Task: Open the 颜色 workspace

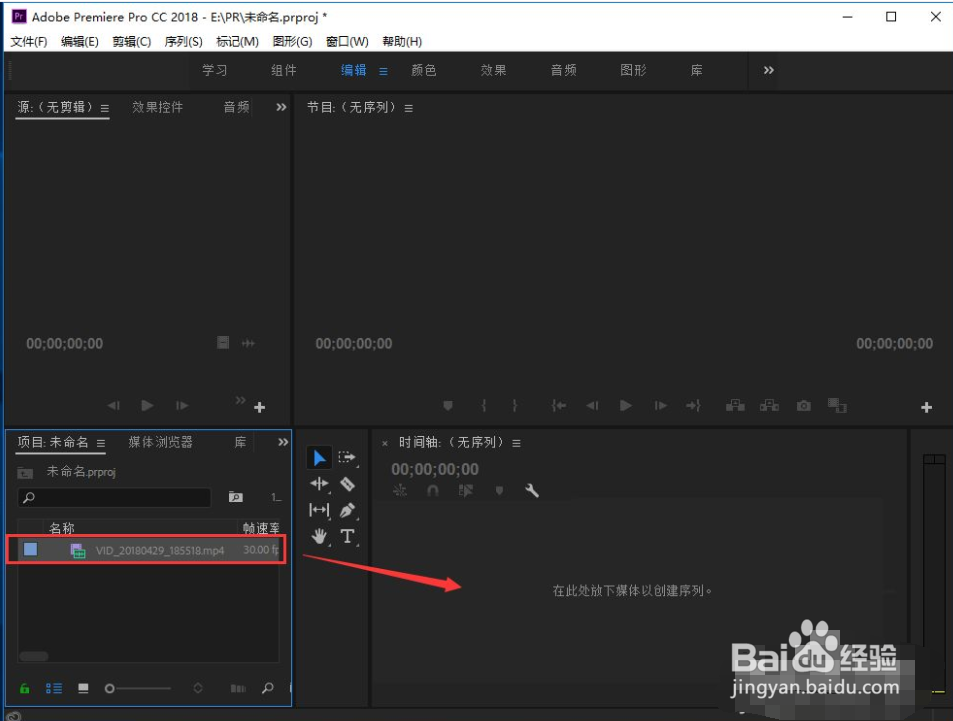Action: click(424, 70)
